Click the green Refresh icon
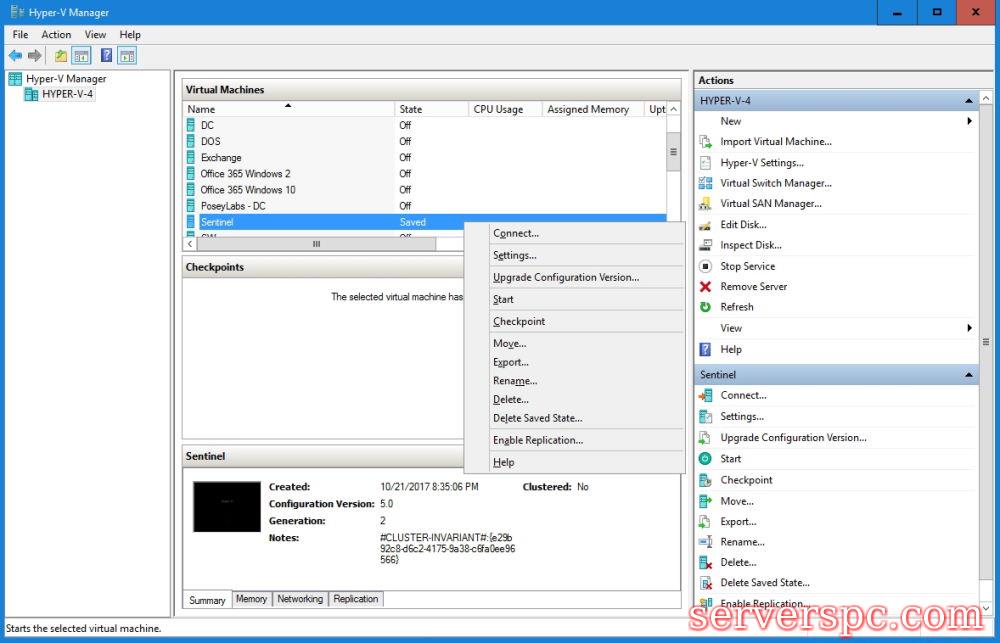Screen dimensions: 1000x643 (705, 307)
